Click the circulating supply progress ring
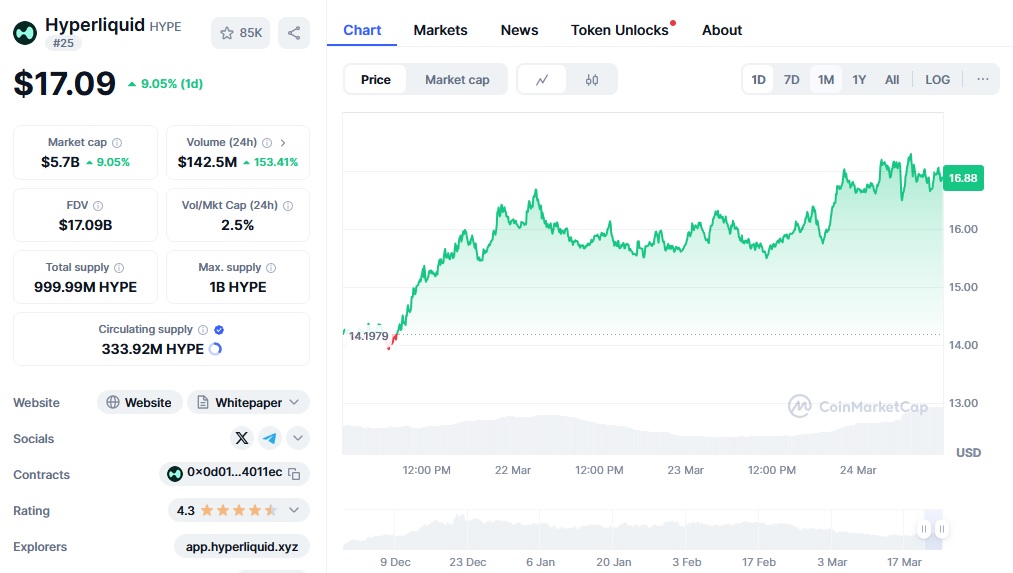 (x=216, y=349)
